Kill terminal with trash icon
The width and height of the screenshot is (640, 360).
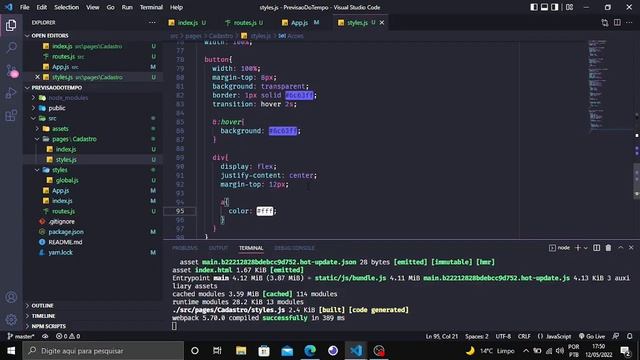click(608, 248)
